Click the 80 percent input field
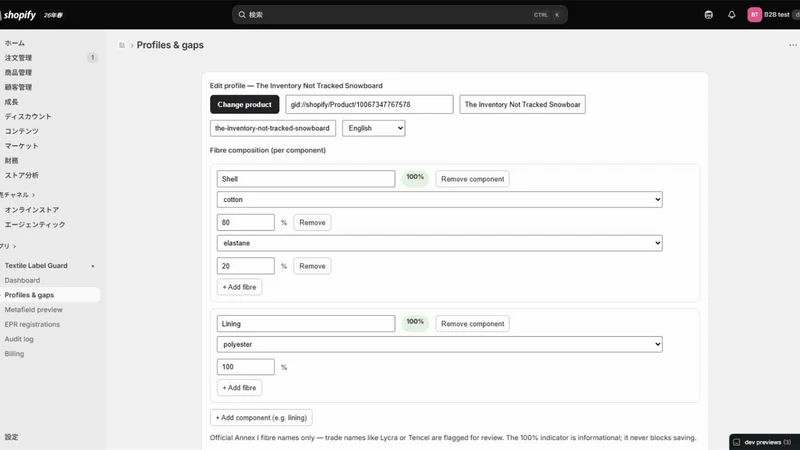 click(246, 222)
